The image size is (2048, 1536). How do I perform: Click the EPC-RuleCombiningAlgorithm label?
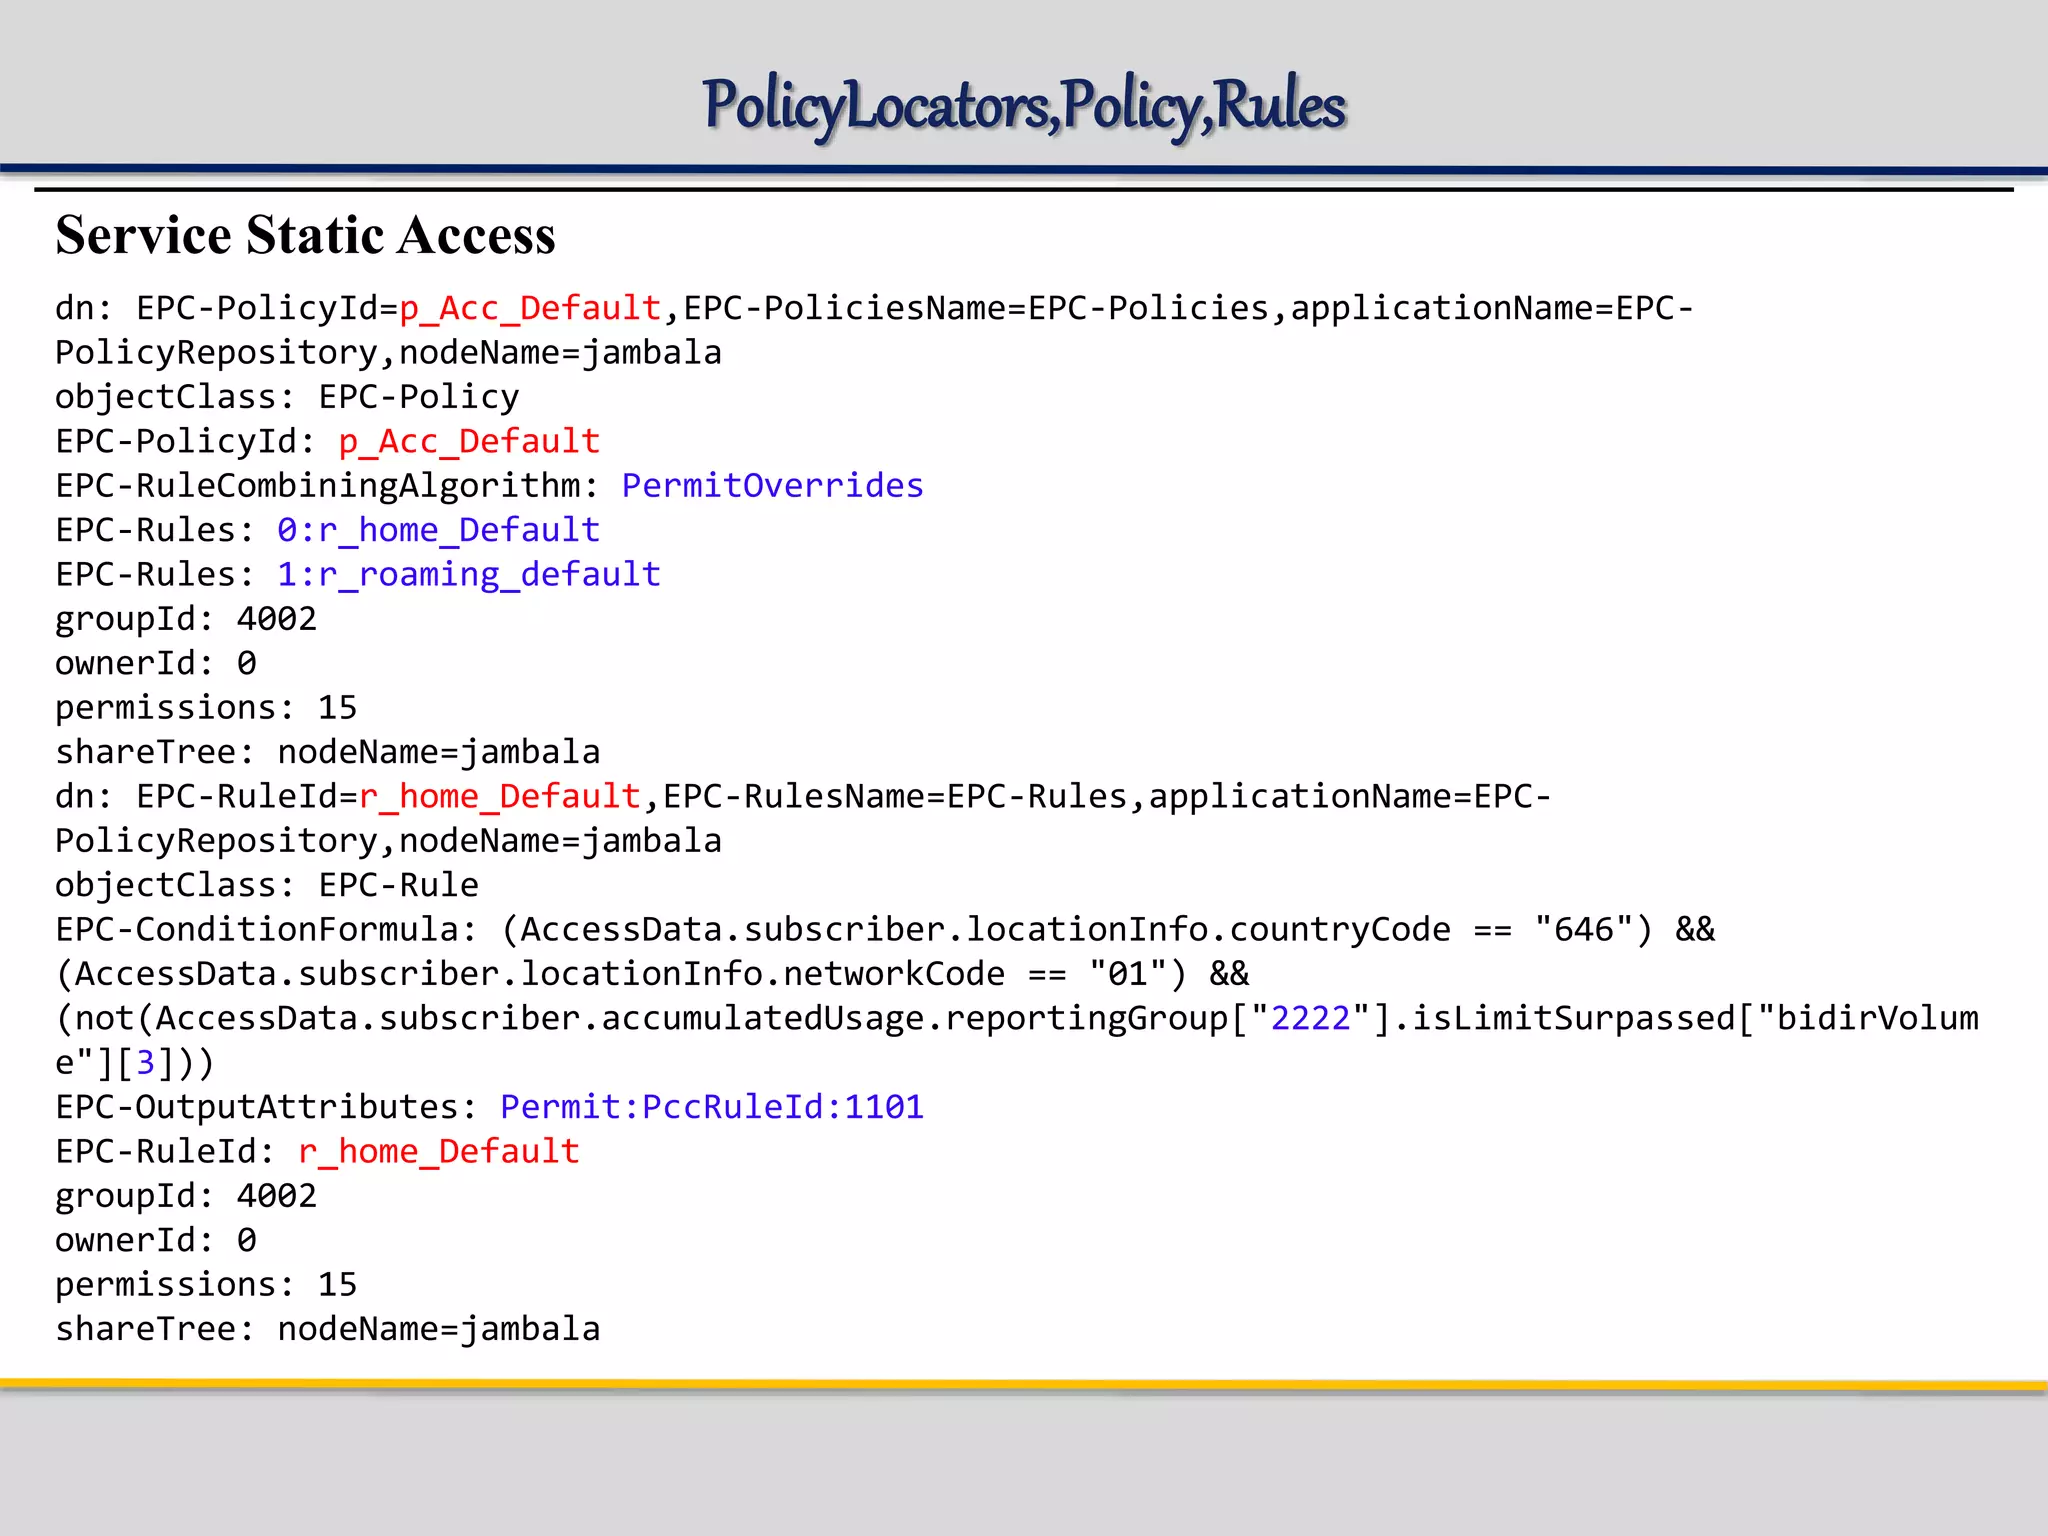coord(327,485)
